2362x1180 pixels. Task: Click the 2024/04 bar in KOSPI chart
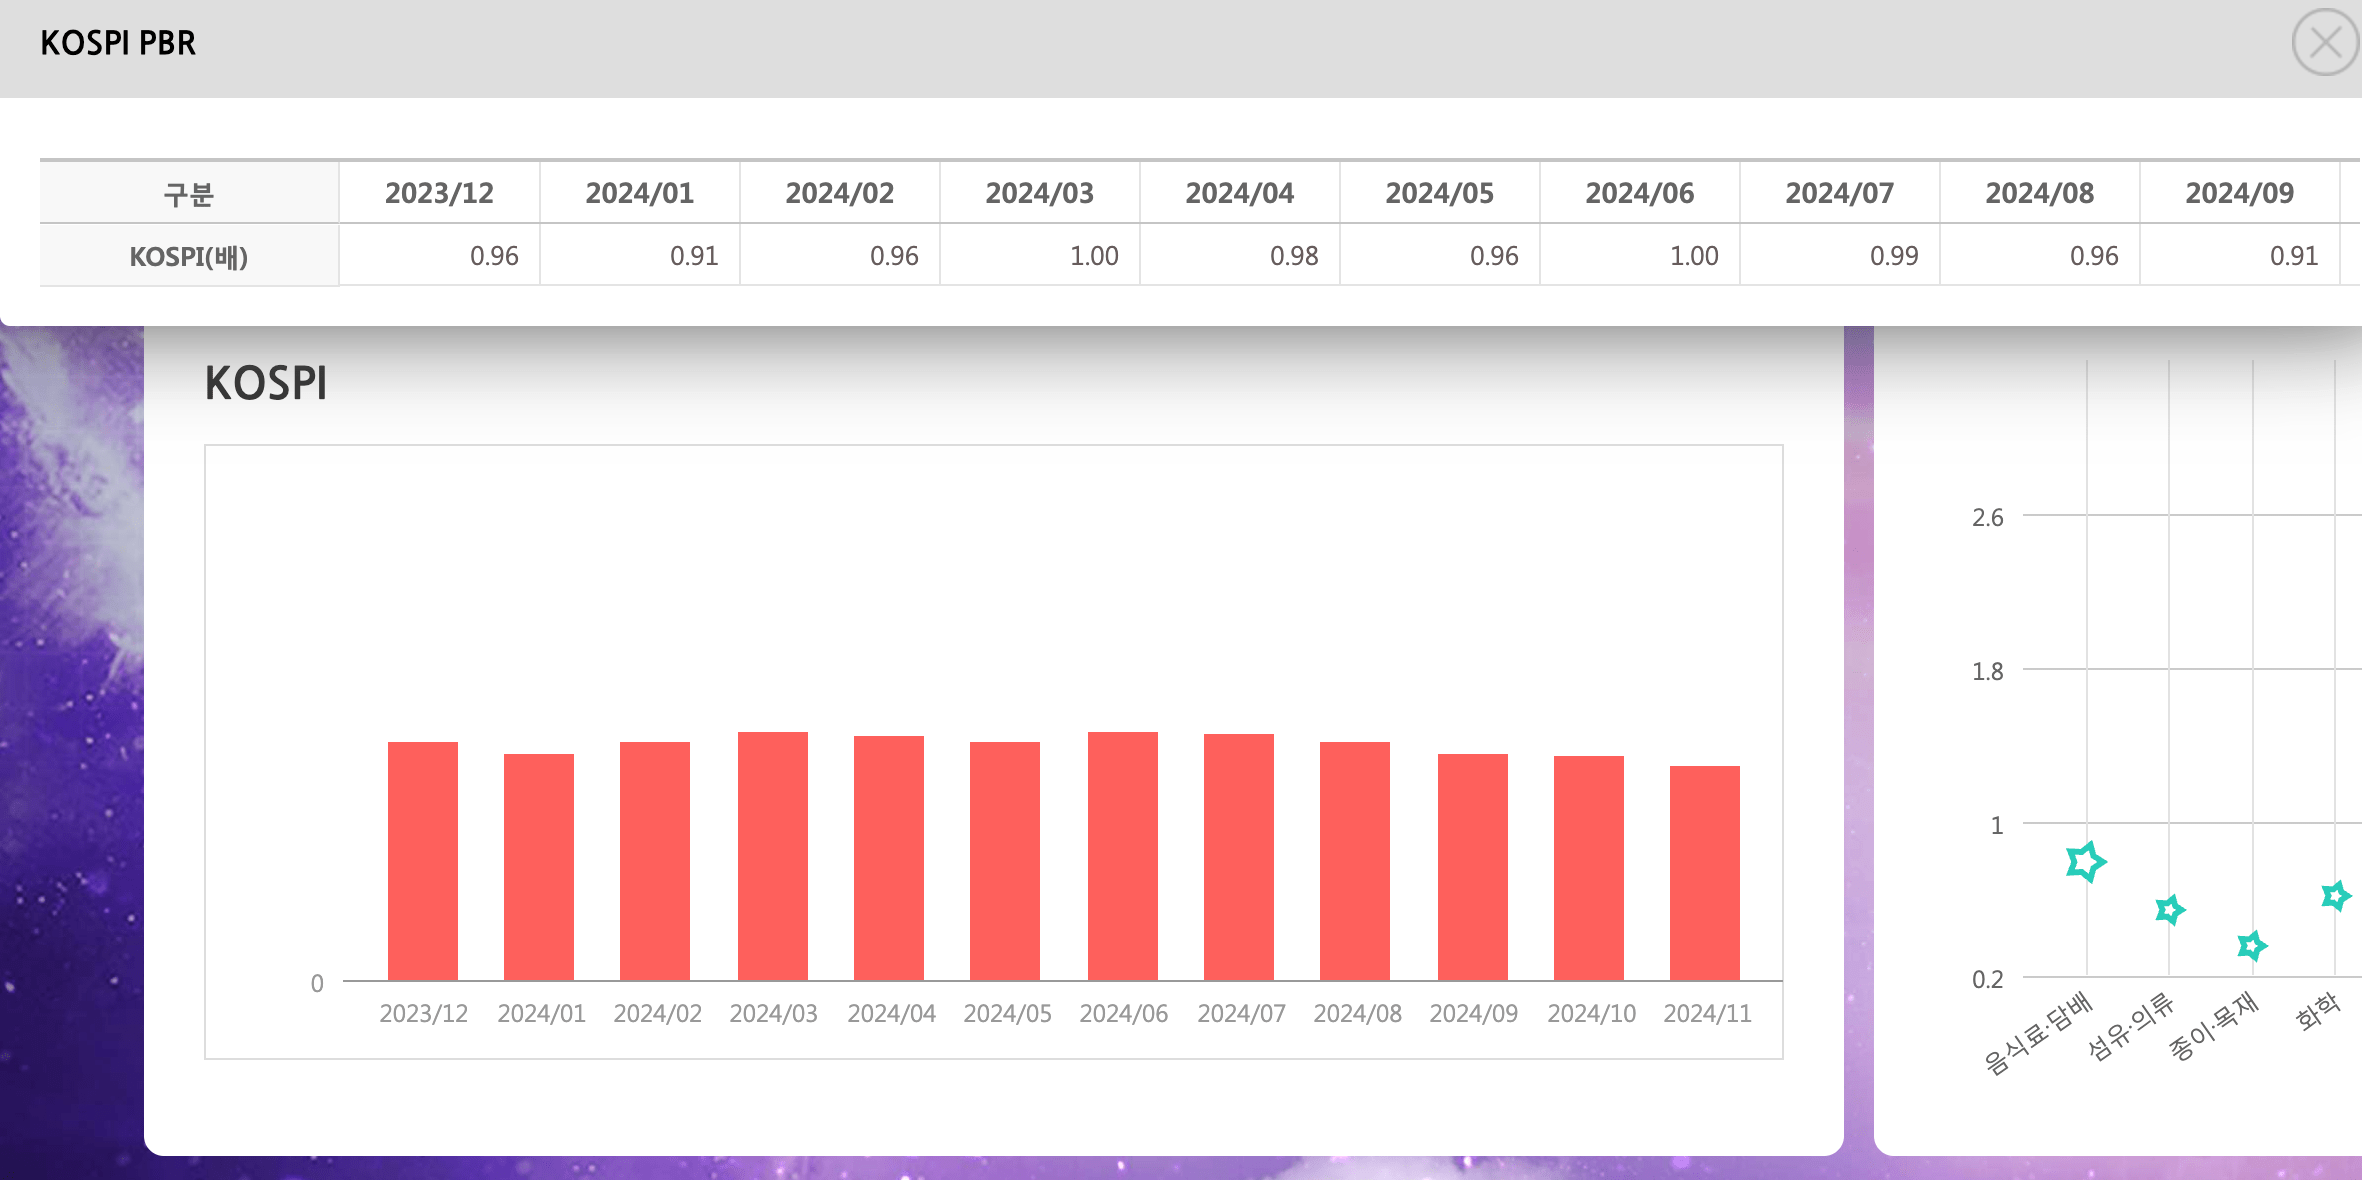pyautogui.click(x=889, y=858)
